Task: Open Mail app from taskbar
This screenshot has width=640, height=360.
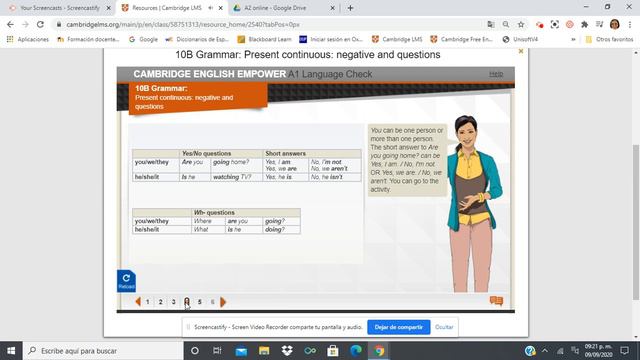Action: tap(241, 351)
